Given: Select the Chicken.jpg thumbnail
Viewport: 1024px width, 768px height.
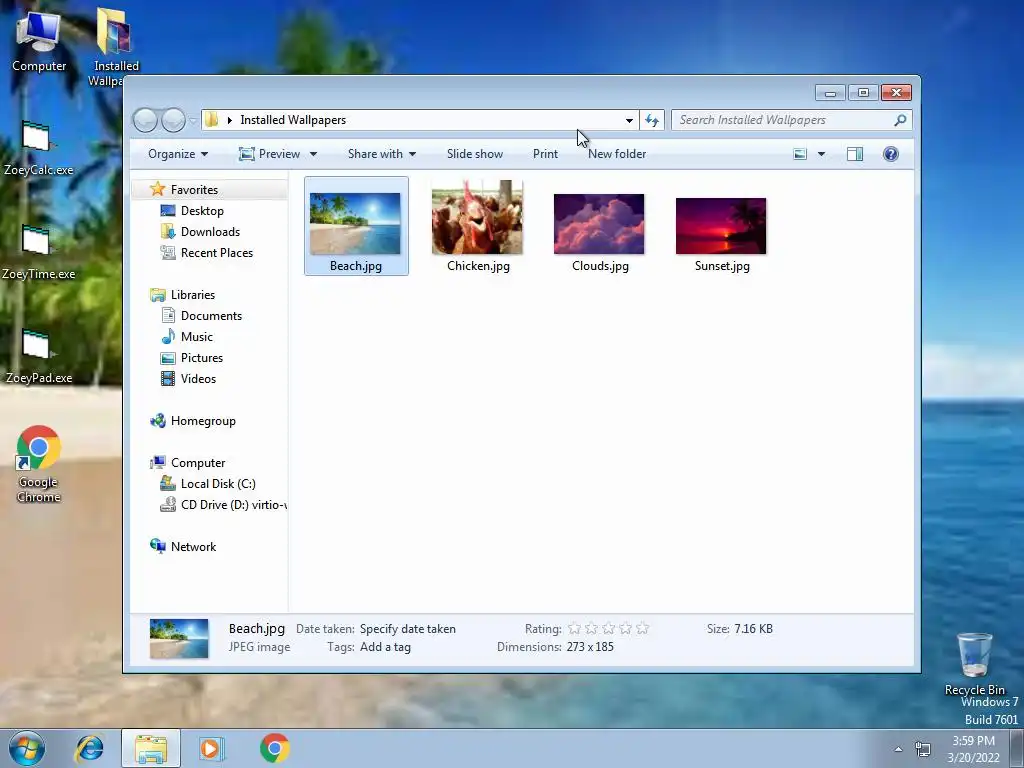Looking at the screenshot, I should (477, 226).
